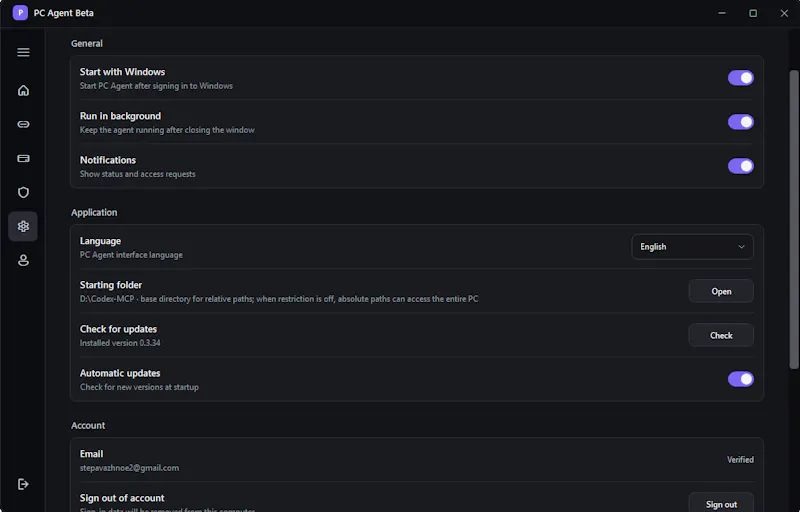Image resolution: width=800 pixels, height=512 pixels.
Task: Click the Sign out button
Action: pos(721,504)
